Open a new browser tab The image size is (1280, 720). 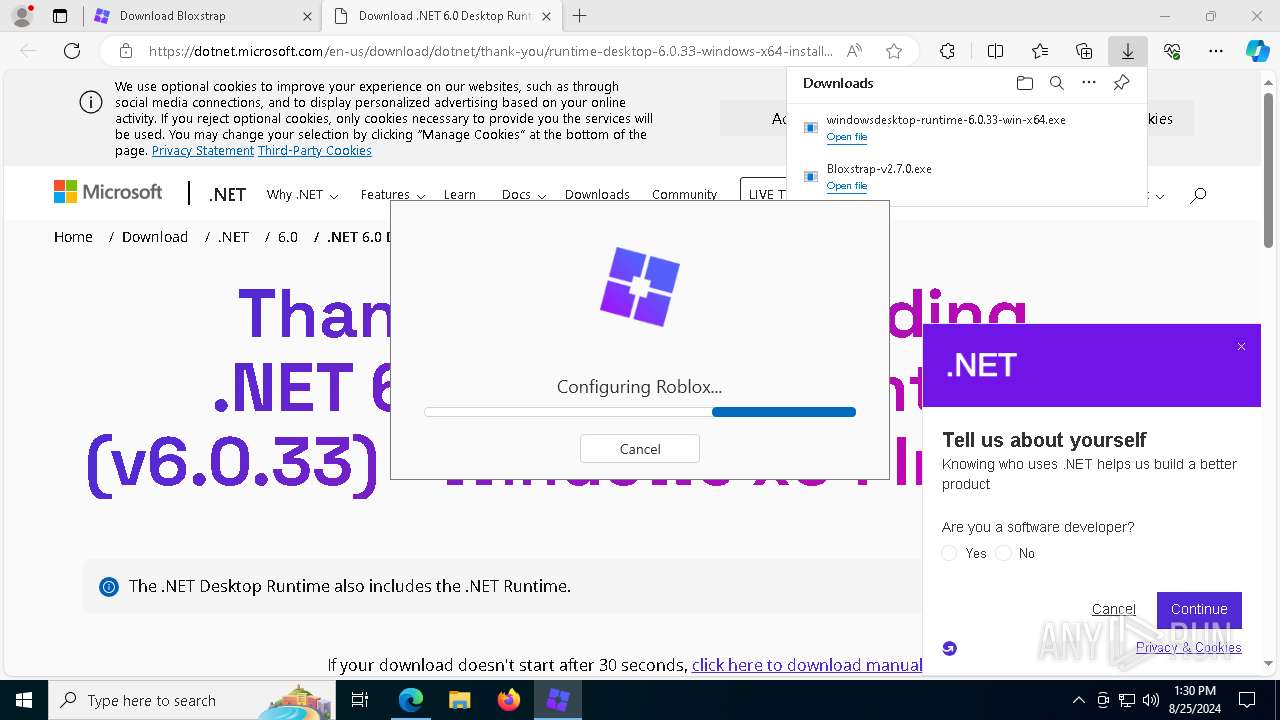(x=579, y=16)
